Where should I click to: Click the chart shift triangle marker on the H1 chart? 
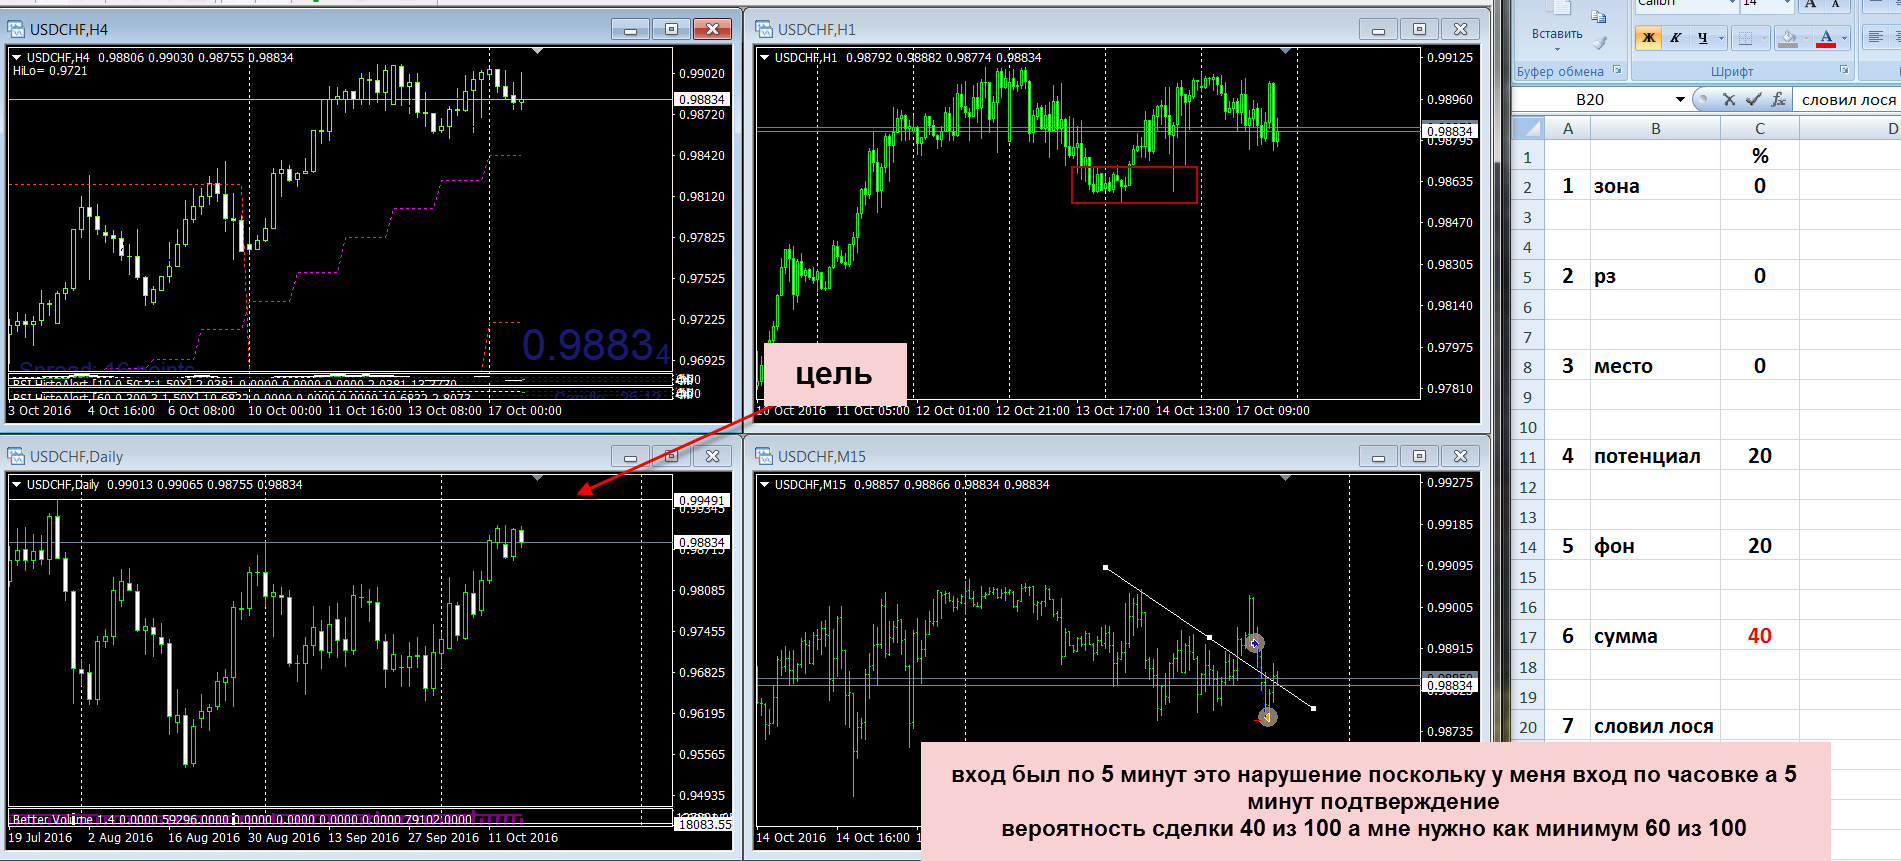point(1286,51)
